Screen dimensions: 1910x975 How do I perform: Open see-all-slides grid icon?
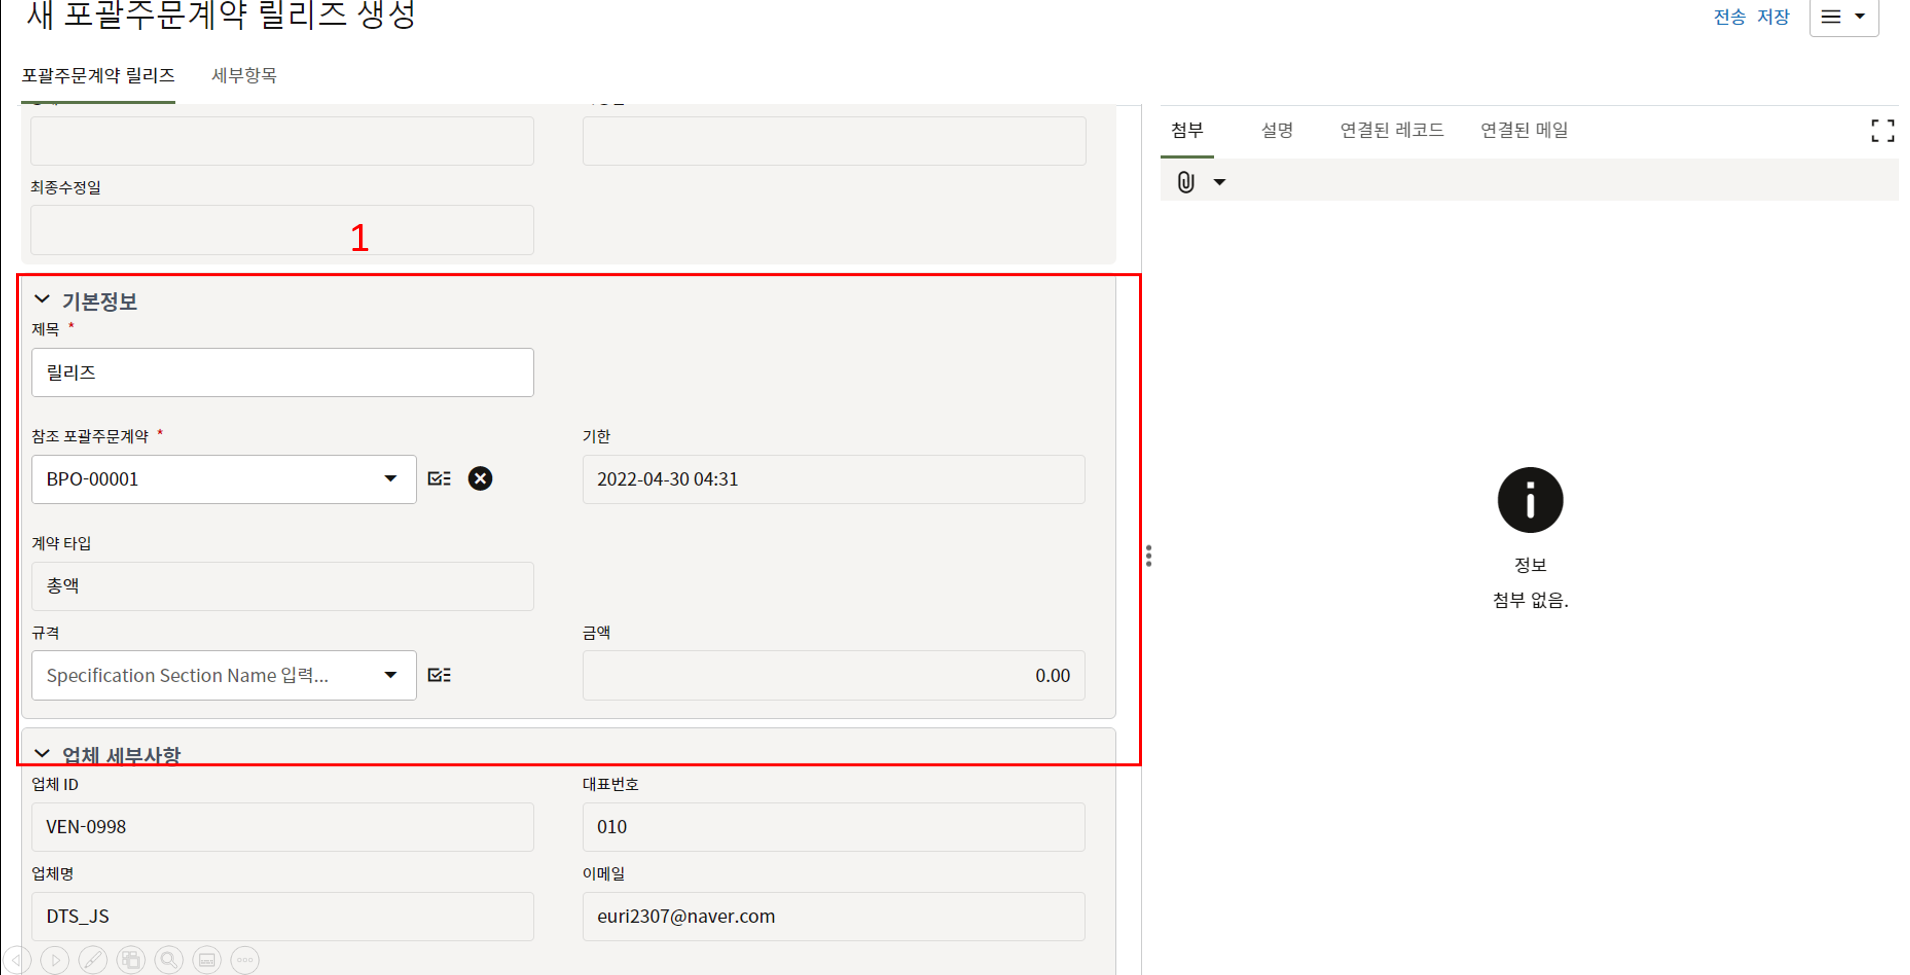click(x=131, y=960)
